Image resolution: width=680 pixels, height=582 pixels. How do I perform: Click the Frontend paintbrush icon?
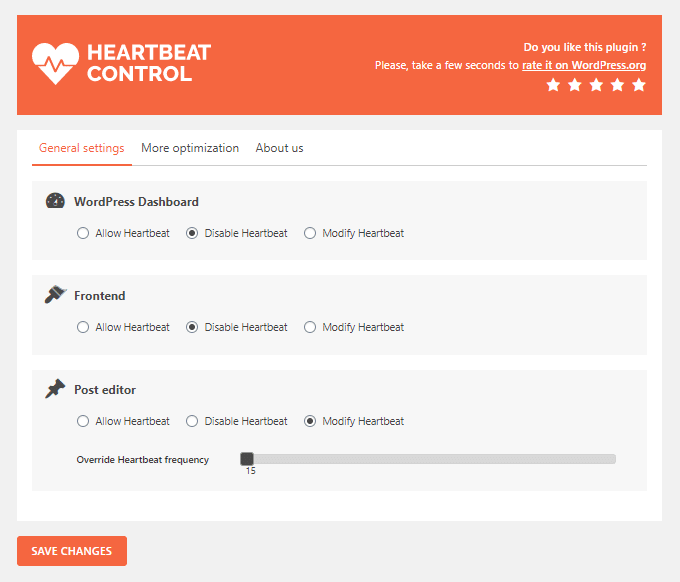pos(55,294)
